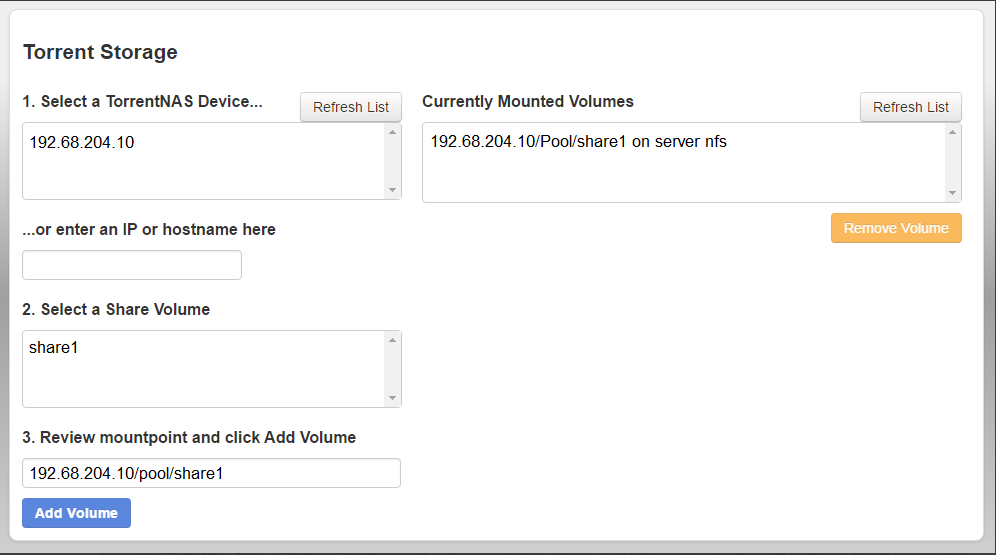This screenshot has height=555, width=996.
Task: Click the Torrent Storage heading
Action: [x=100, y=52]
